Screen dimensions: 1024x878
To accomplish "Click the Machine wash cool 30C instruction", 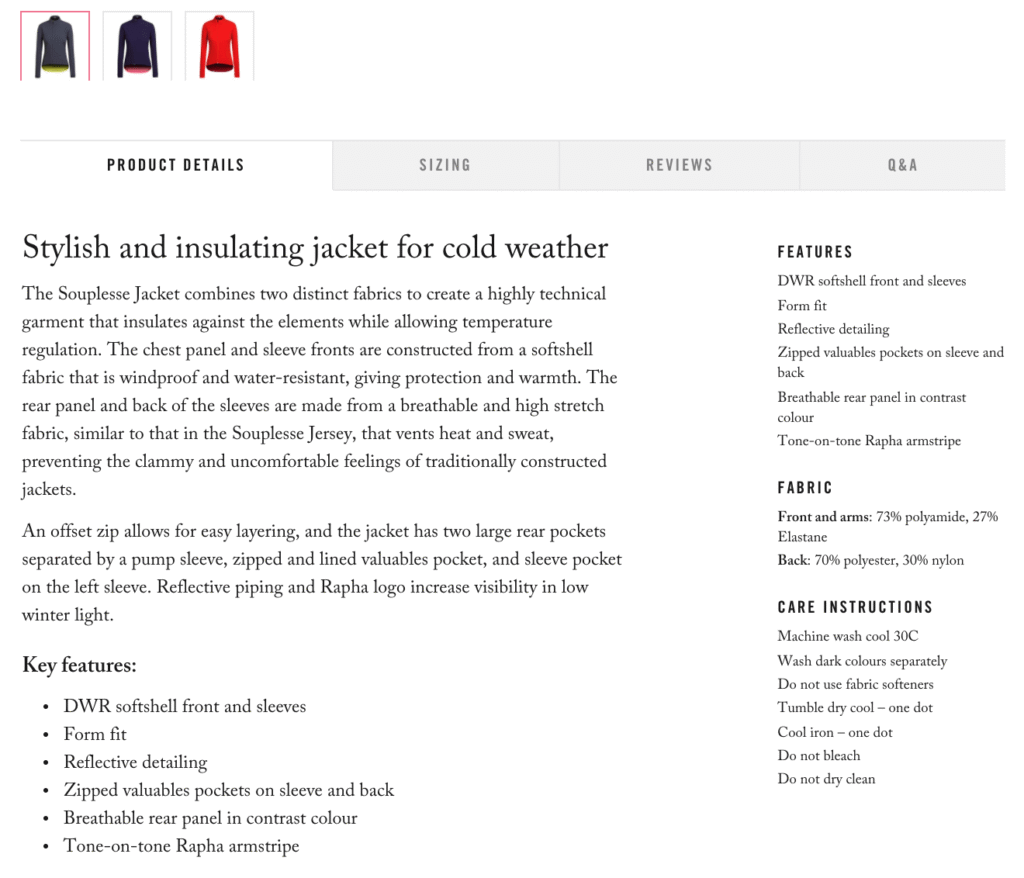I will coord(847,636).
